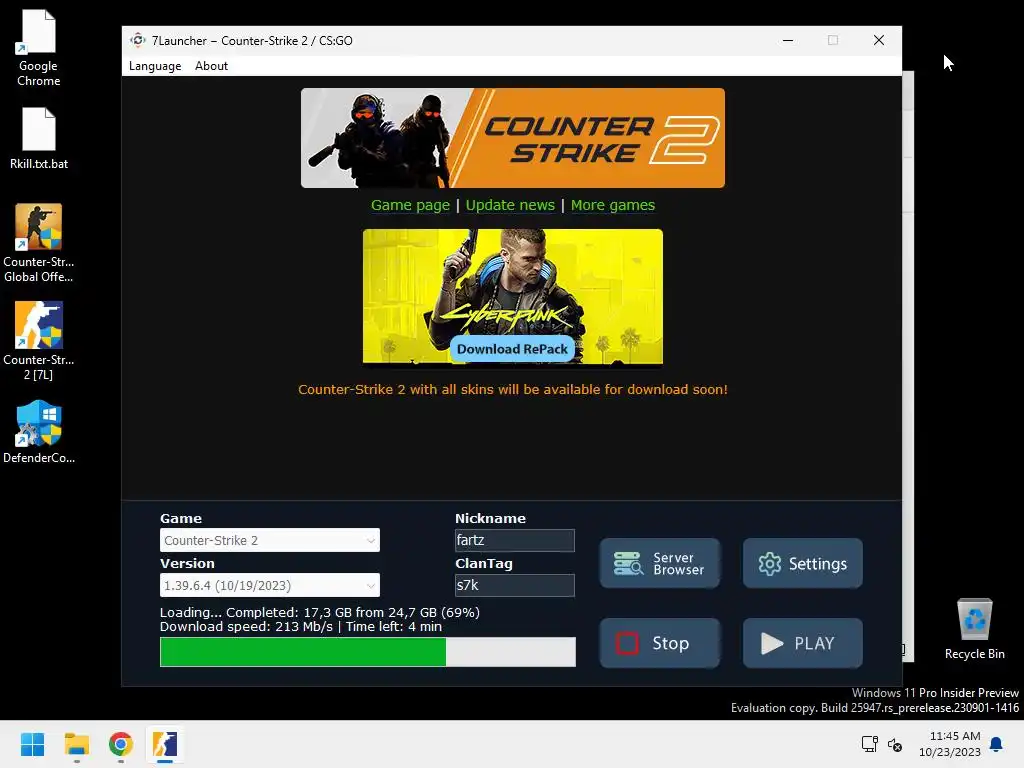The image size is (1024, 768).
Task: Open File Explorer from taskbar
Action: 76,744
